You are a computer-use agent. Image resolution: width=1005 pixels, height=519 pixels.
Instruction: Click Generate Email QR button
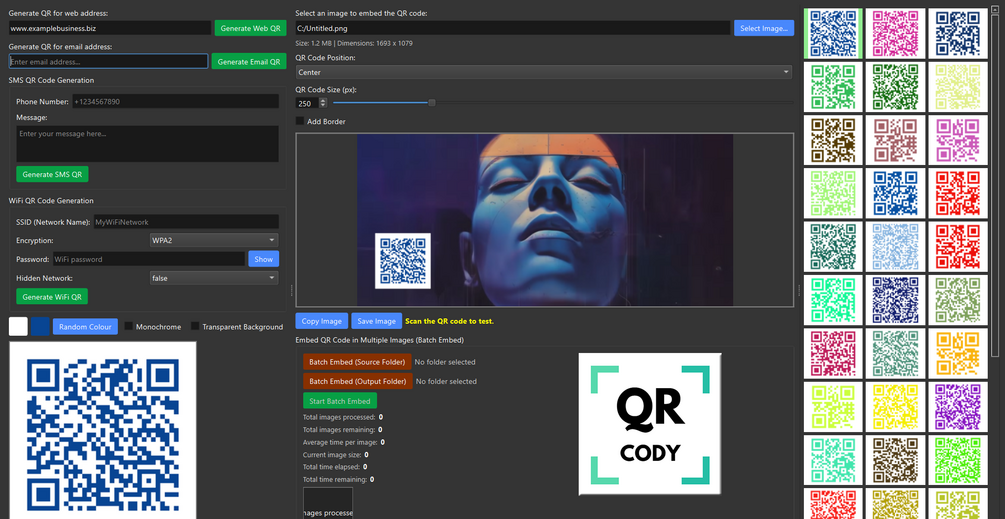coord(249,62)
